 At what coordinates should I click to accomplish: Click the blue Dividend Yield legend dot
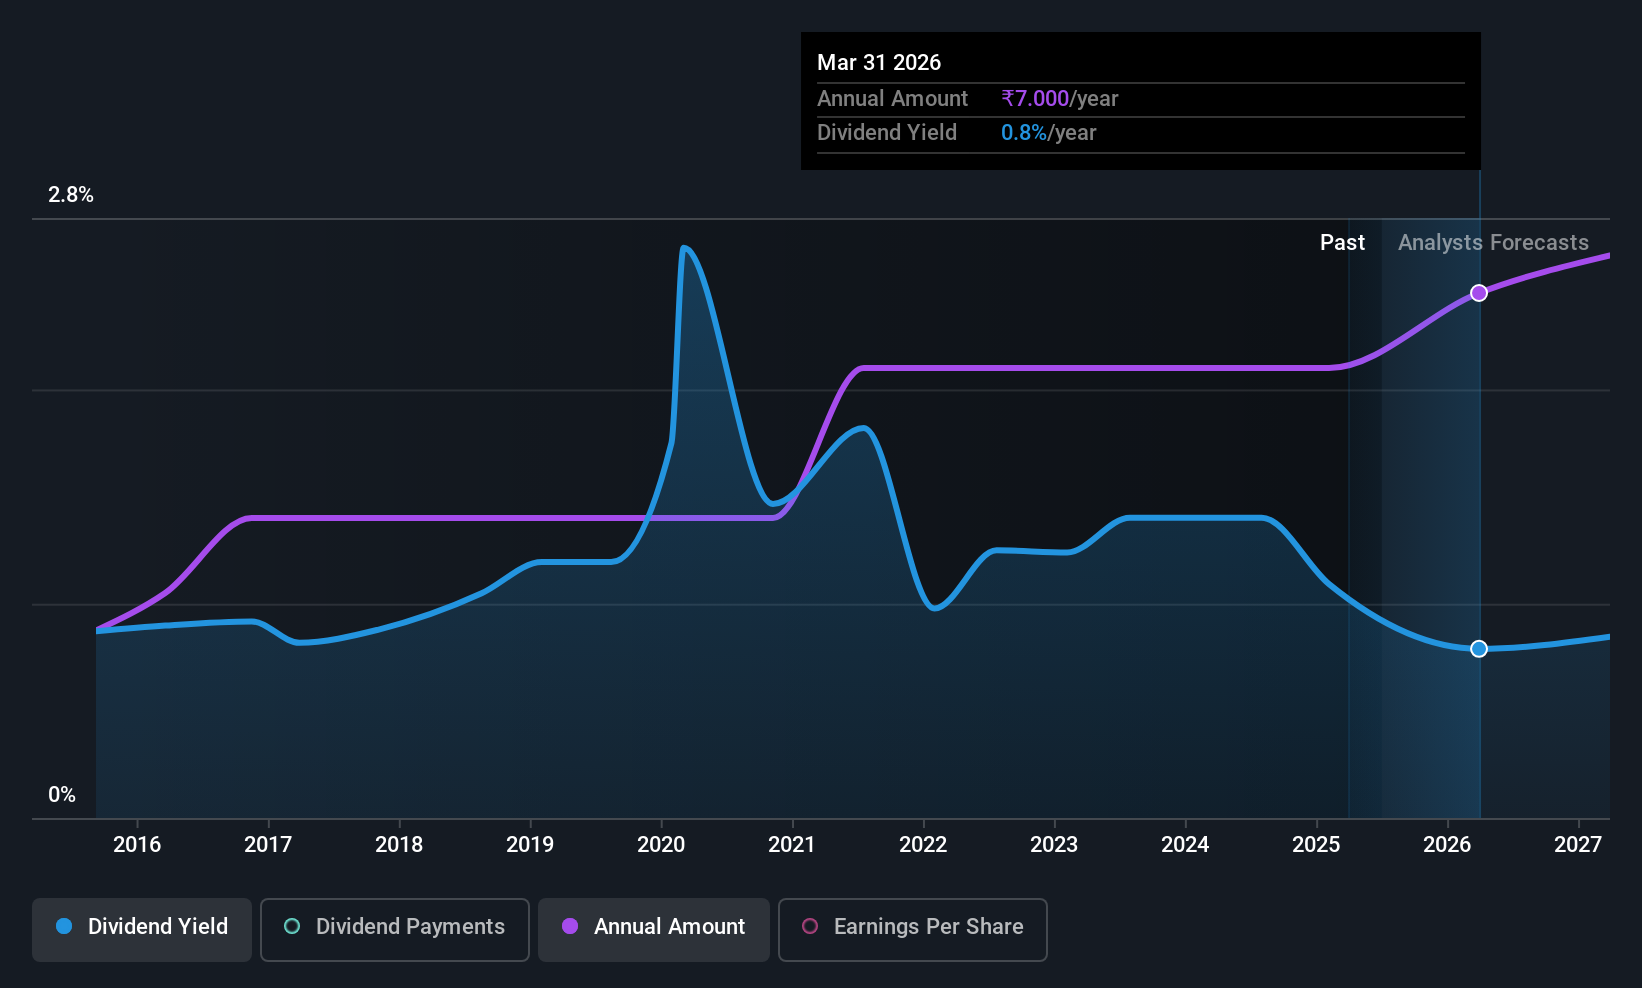pos(64,926)
